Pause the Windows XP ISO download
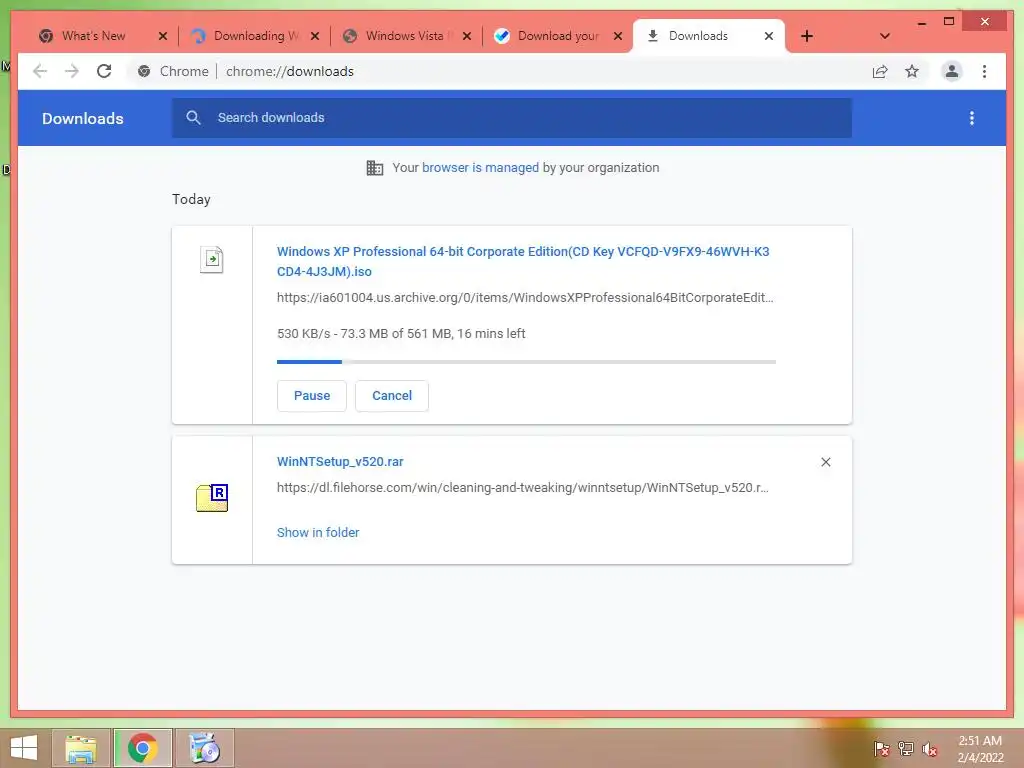The height and width of the screenshot is (768, 1024). [312, 396]
